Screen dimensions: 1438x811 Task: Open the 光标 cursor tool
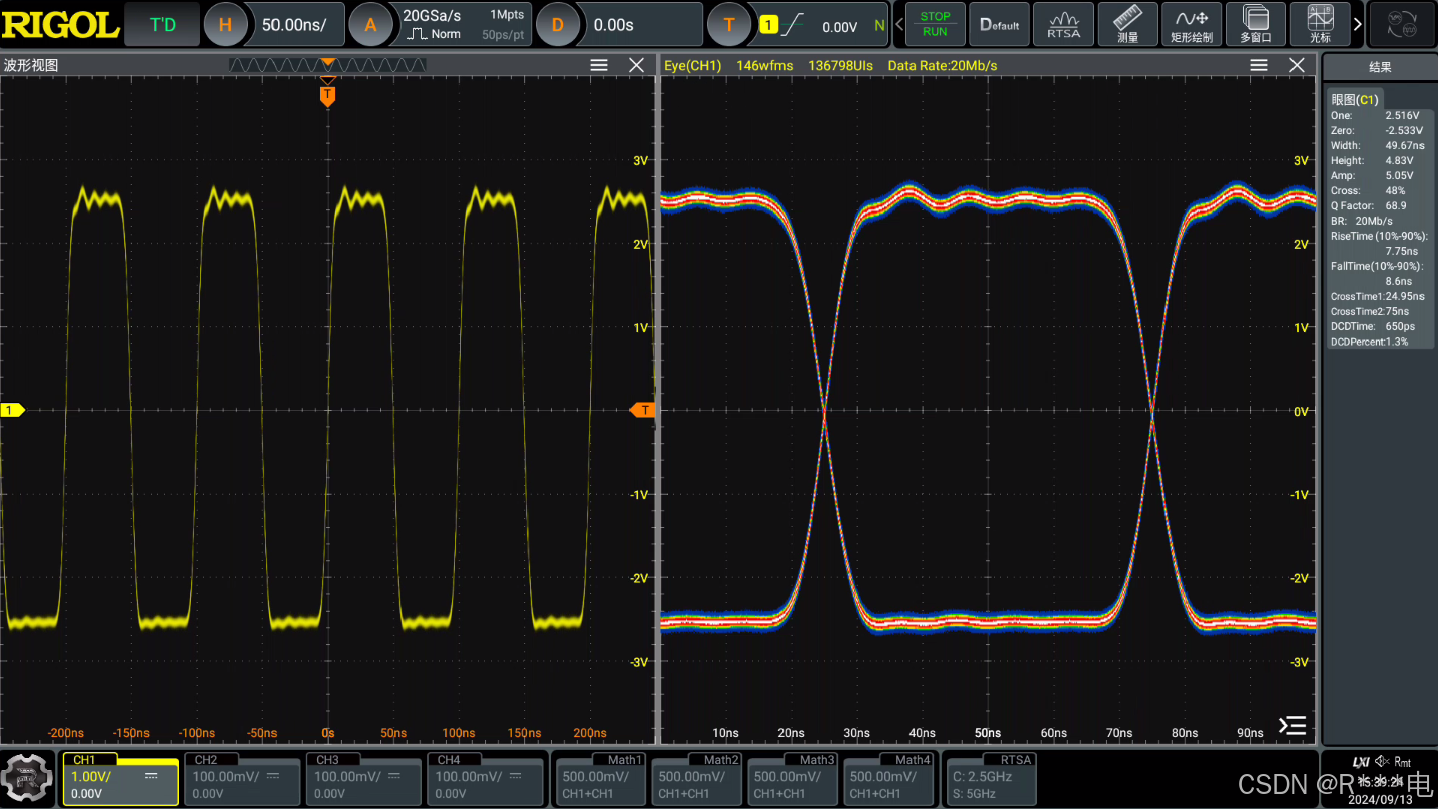1320,24
